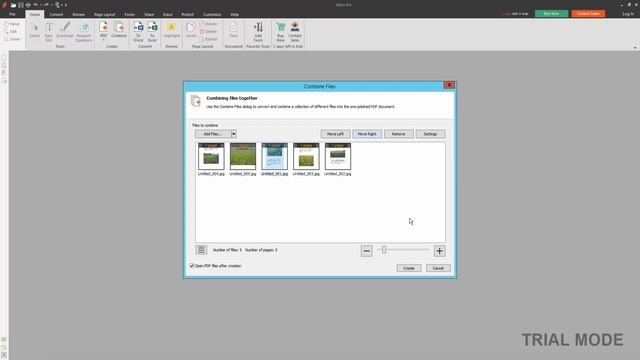Open the File menu
Viewport: 640px width, 360px height.
click(x=12, y=14)
